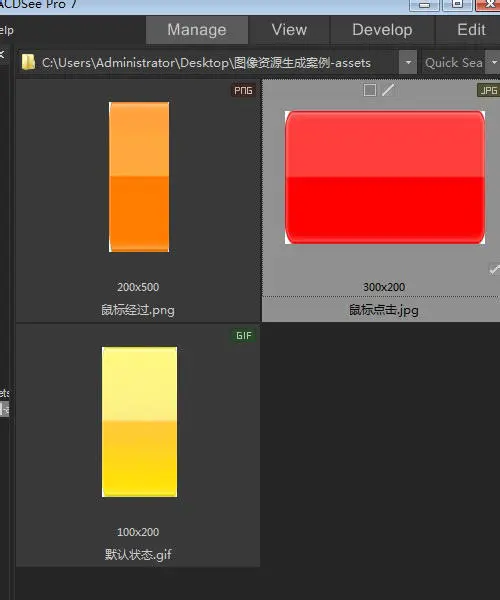Click the file name 鼠标点击.jpg

pyautogui.click(x=383, y=310)
